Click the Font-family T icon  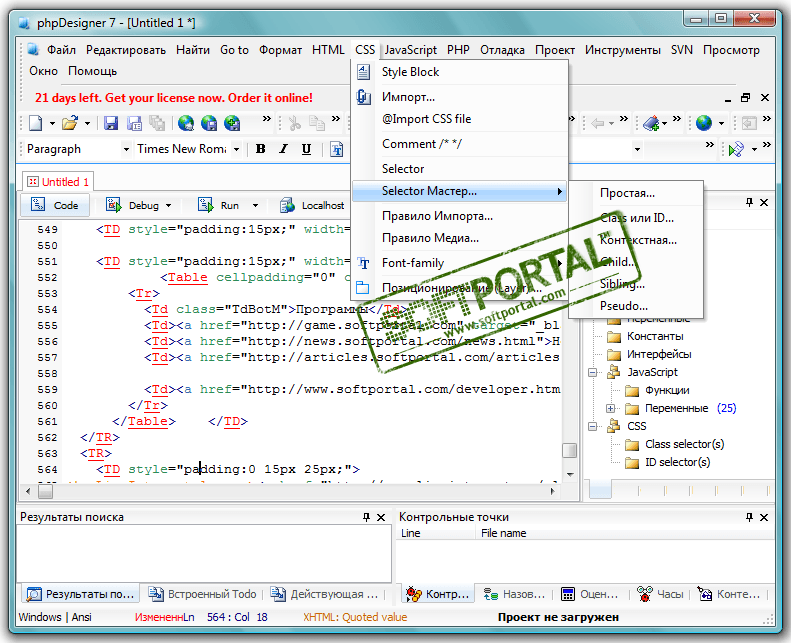coord(363,263)
